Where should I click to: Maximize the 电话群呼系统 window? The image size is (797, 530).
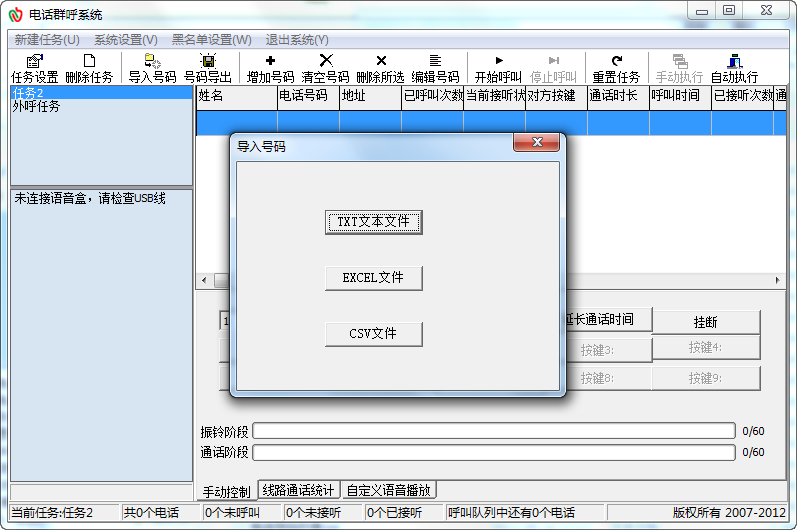tap(729, 11)
